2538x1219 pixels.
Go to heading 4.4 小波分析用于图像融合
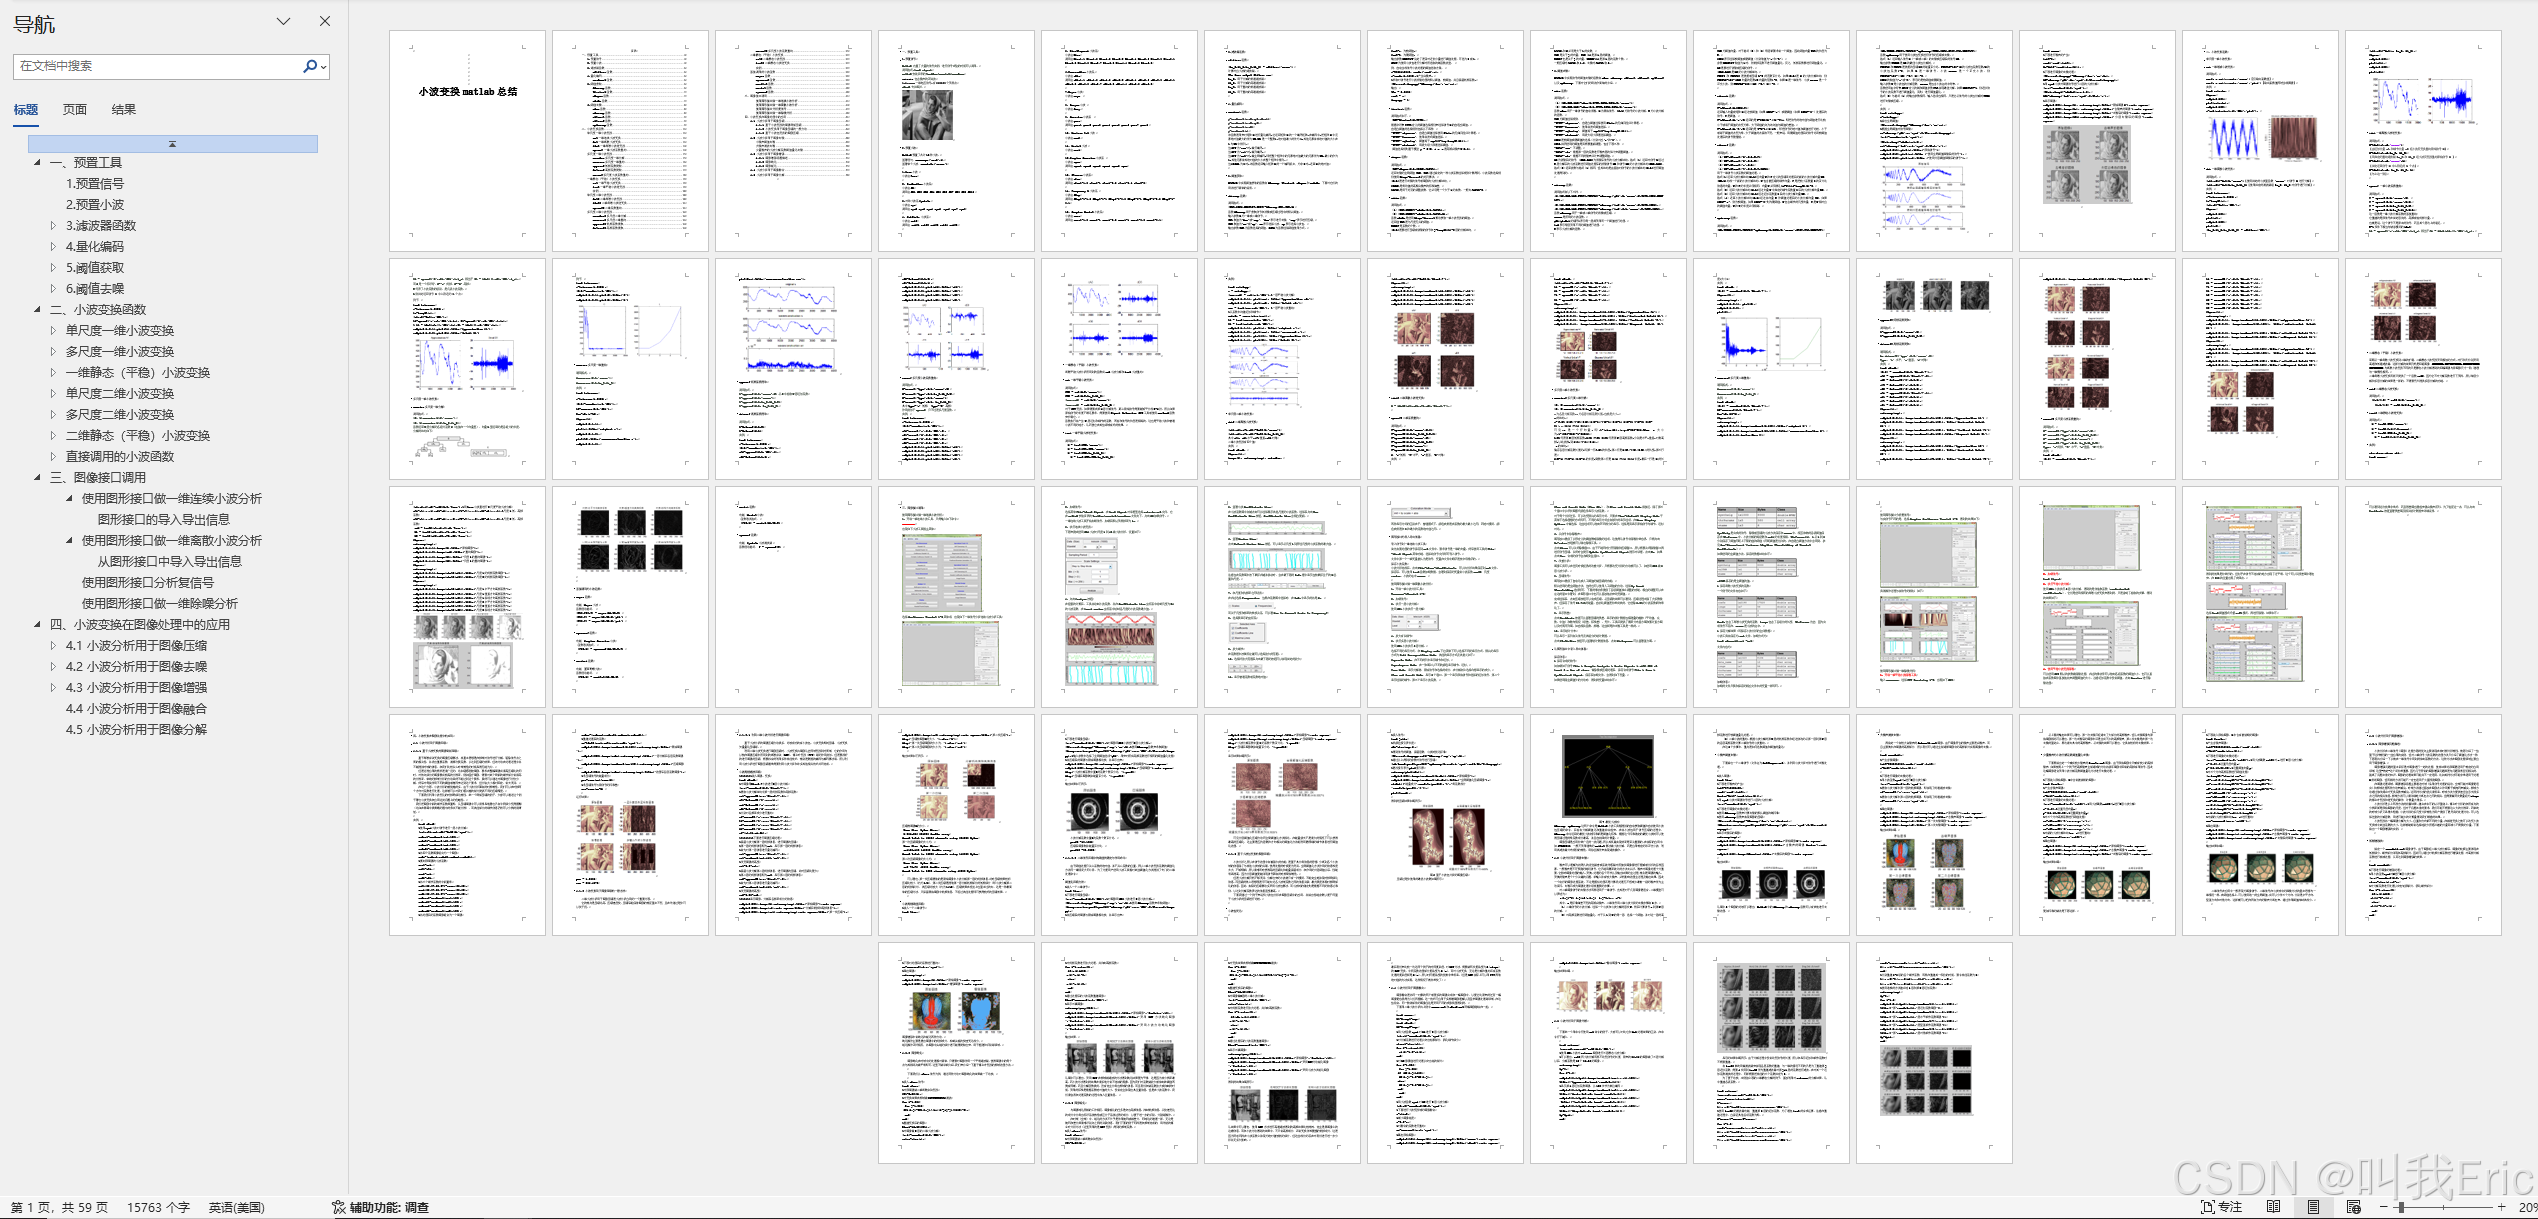[136, 709]
